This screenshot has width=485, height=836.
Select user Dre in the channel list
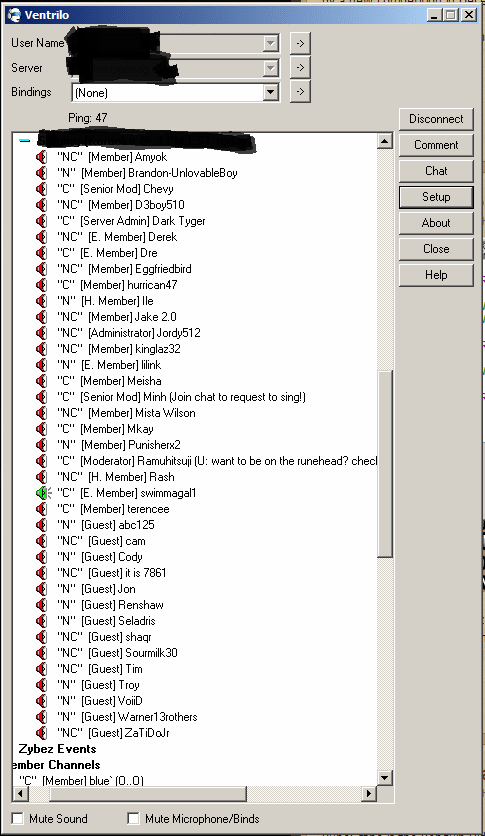click(107, 253)
